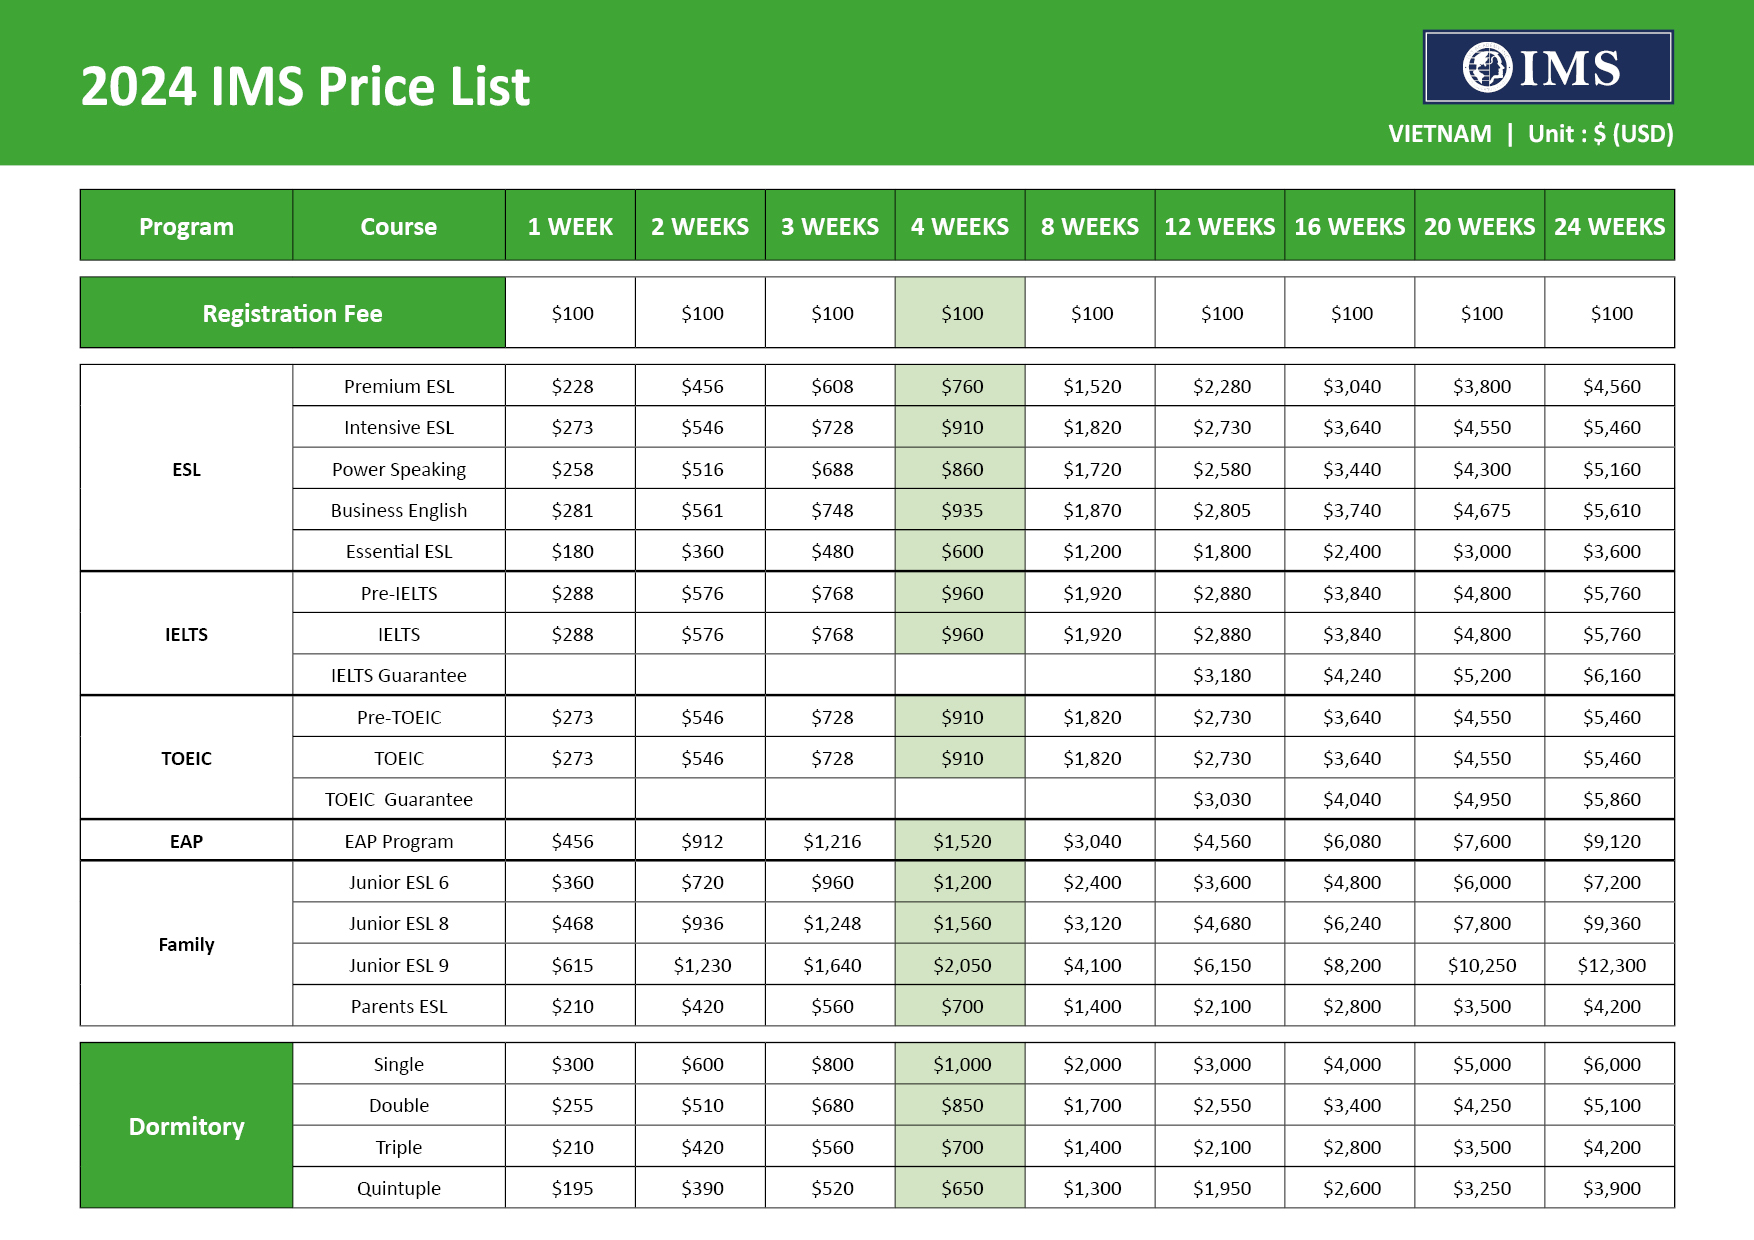
Task: Click the Single dormitory 4 weeks price
Action: 962,1065
